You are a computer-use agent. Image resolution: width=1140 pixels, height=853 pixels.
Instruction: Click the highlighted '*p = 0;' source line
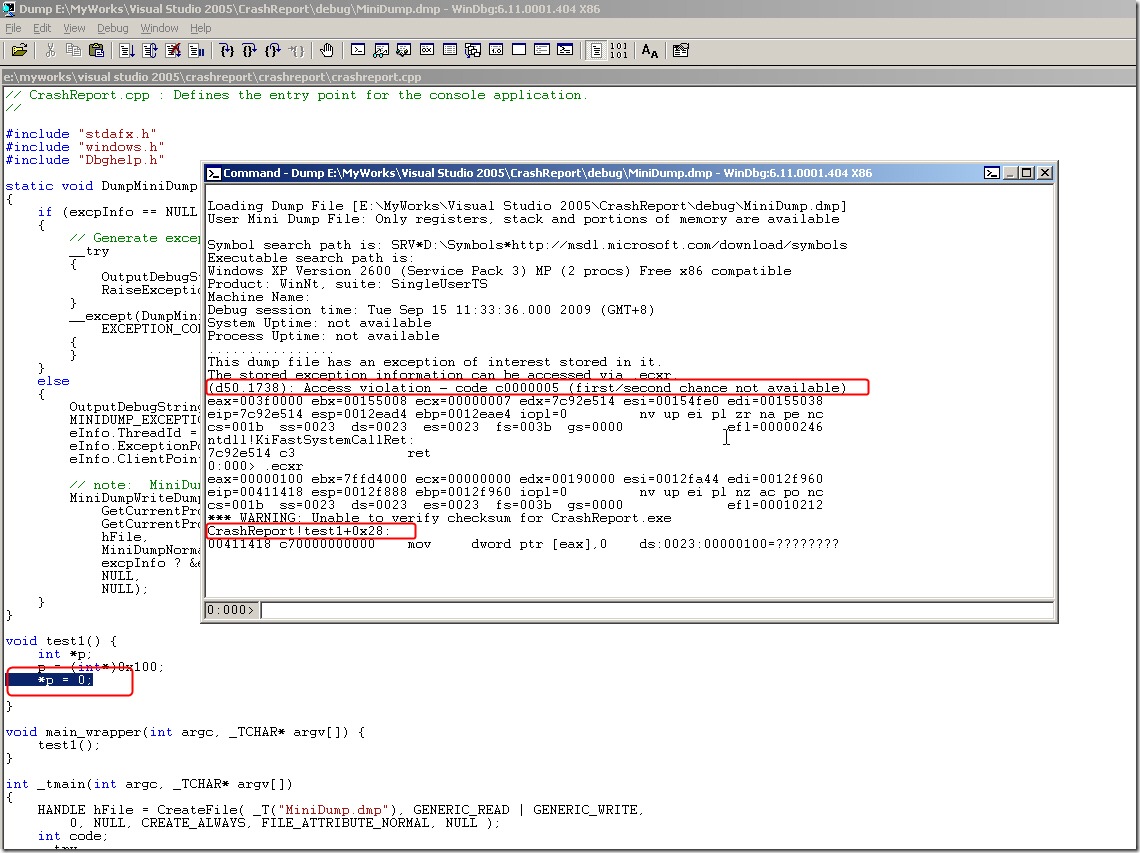pyautogui.click(x=49, y=680)
